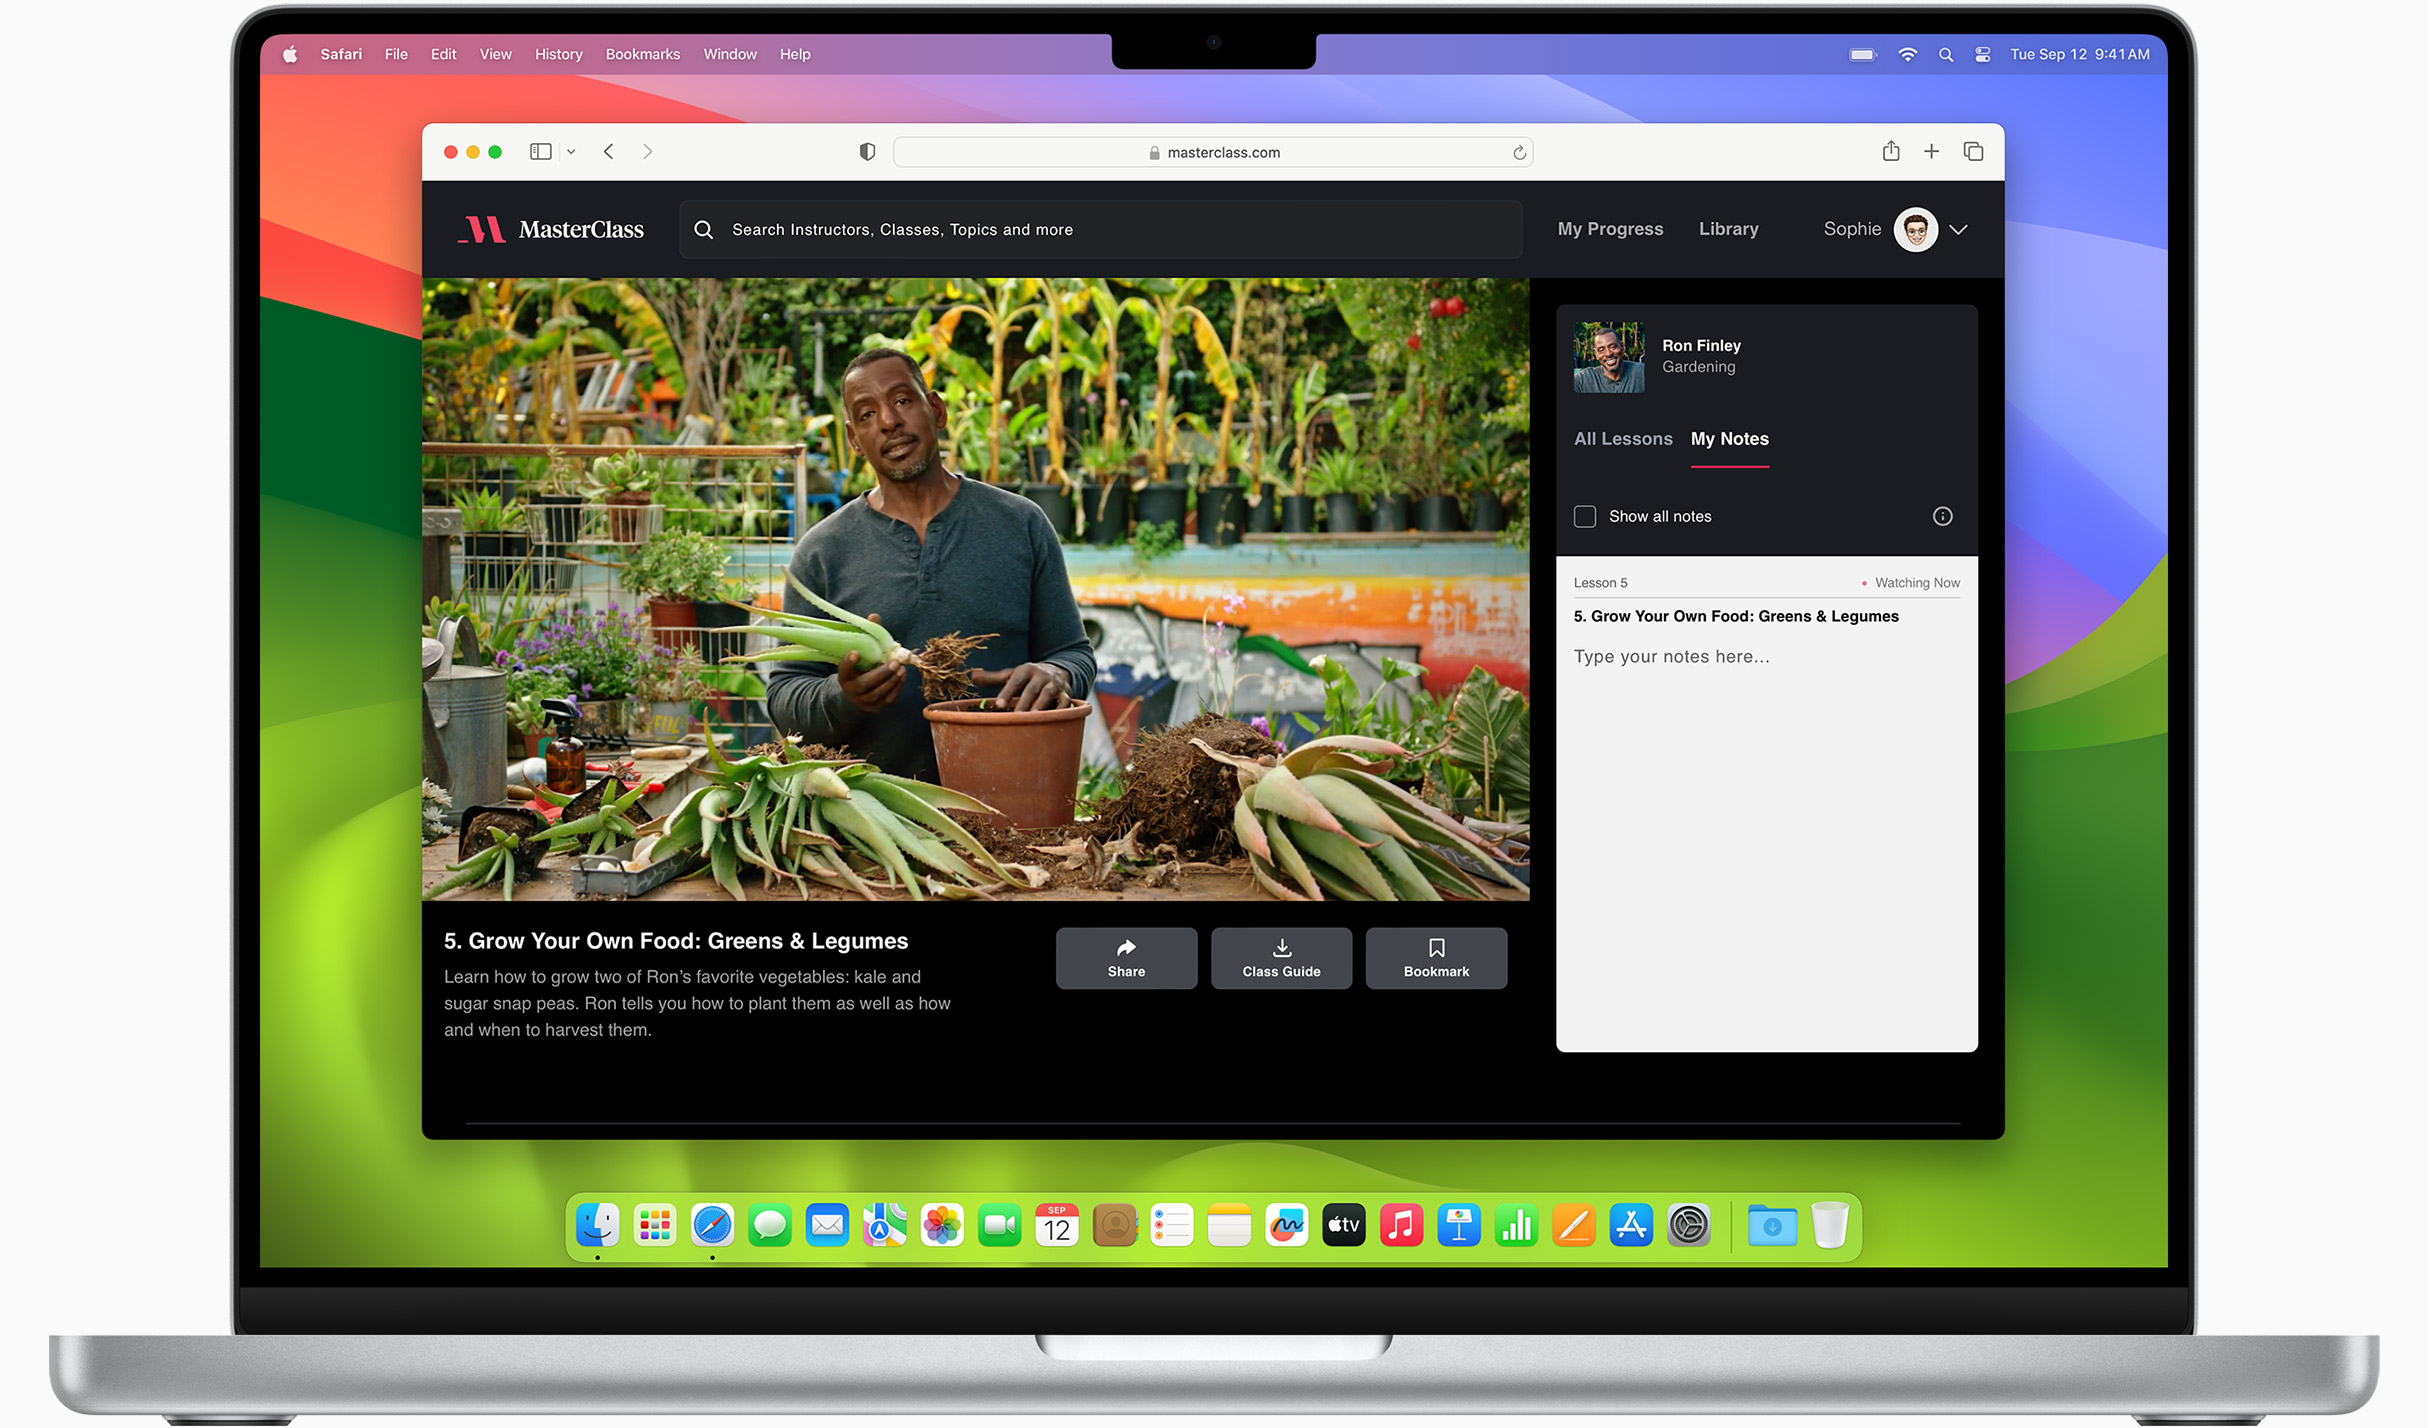Open My Progress page in MasterClass

pyautogui.click(x=1607, y=230)
